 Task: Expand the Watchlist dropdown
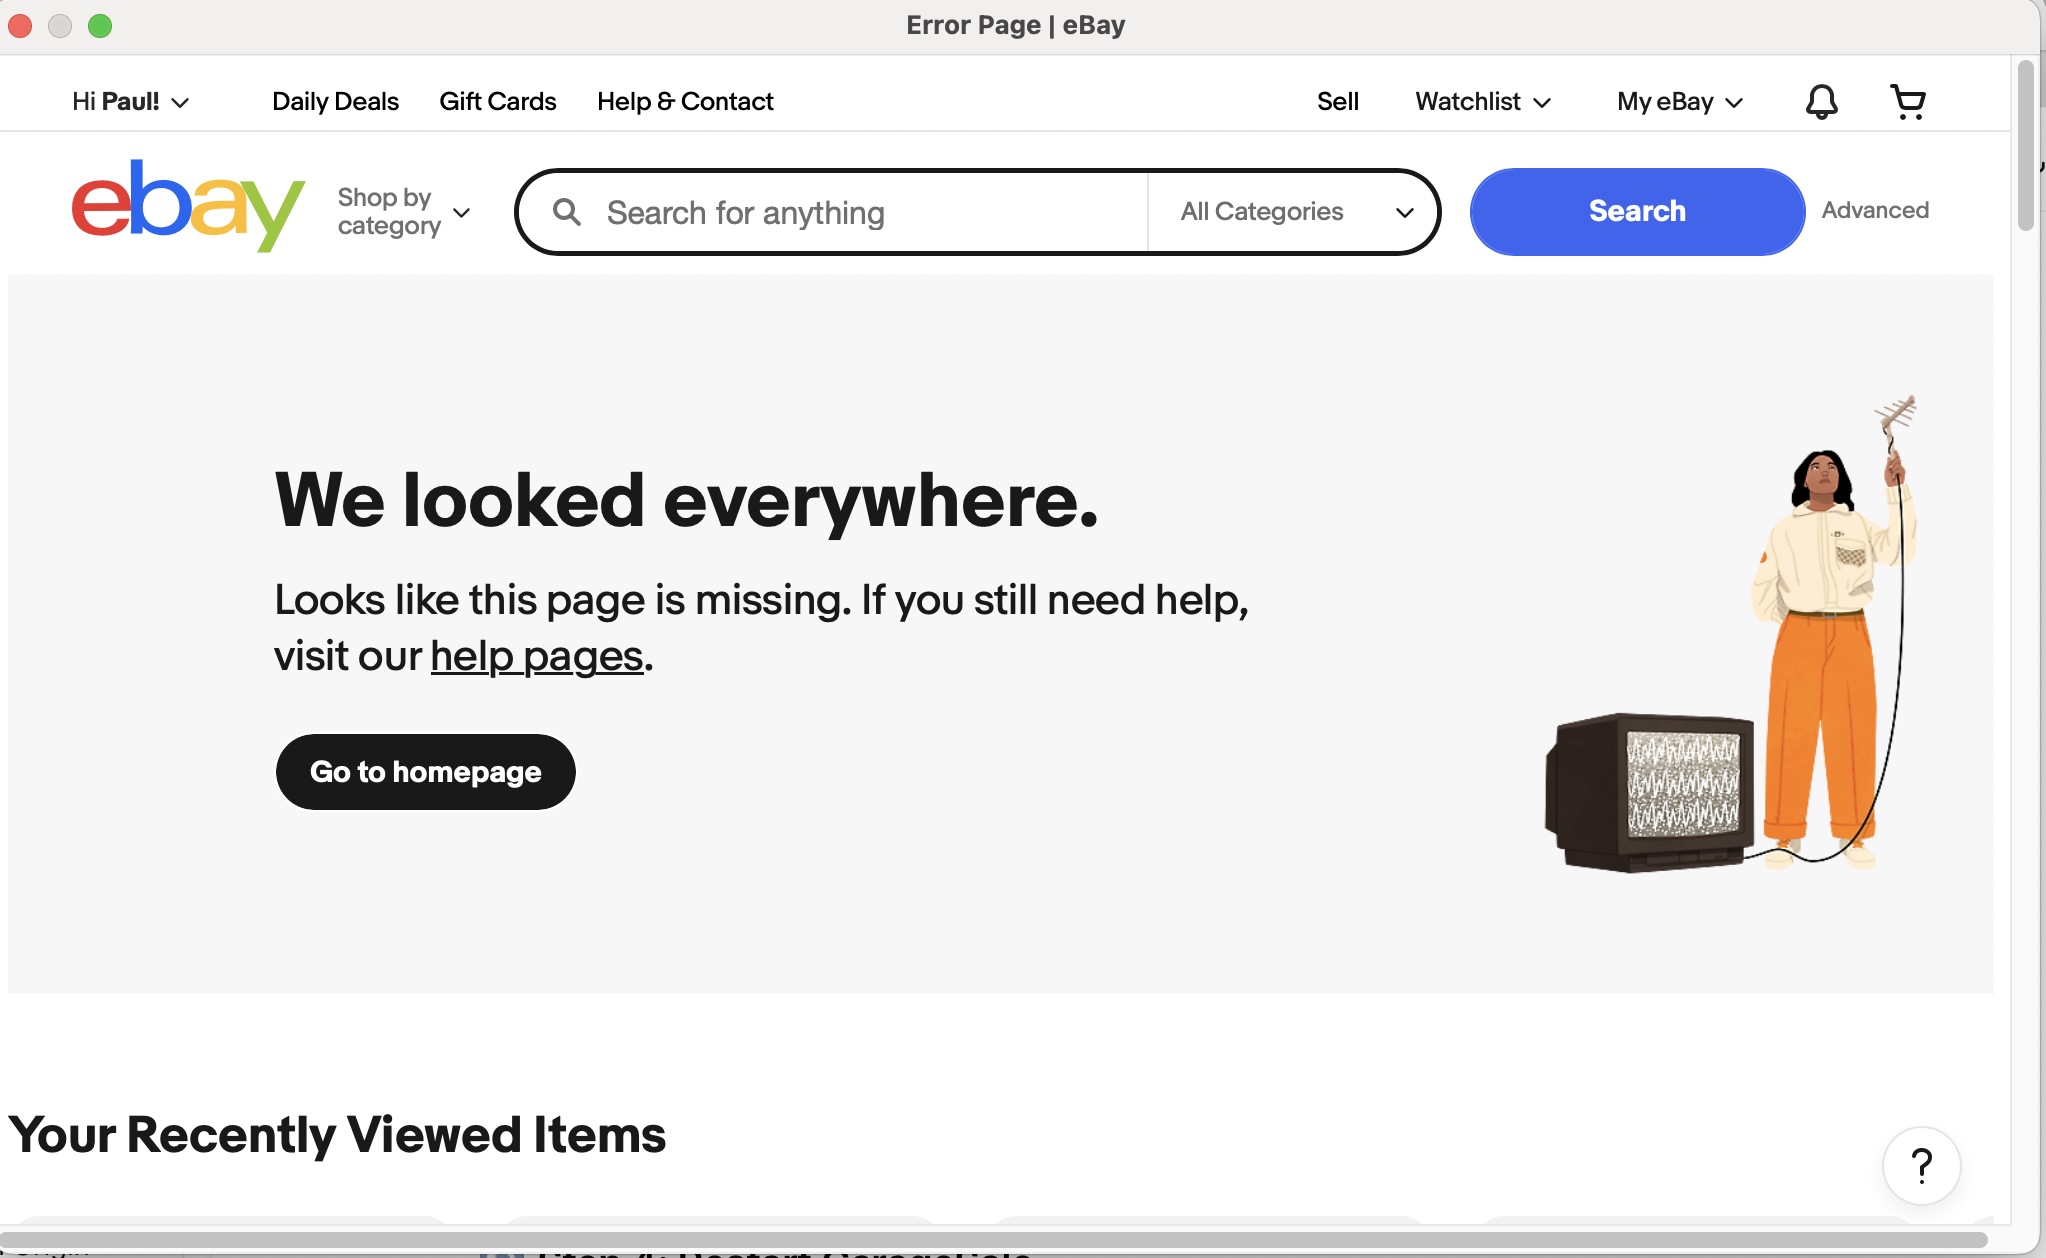[x=1483, y=102]
